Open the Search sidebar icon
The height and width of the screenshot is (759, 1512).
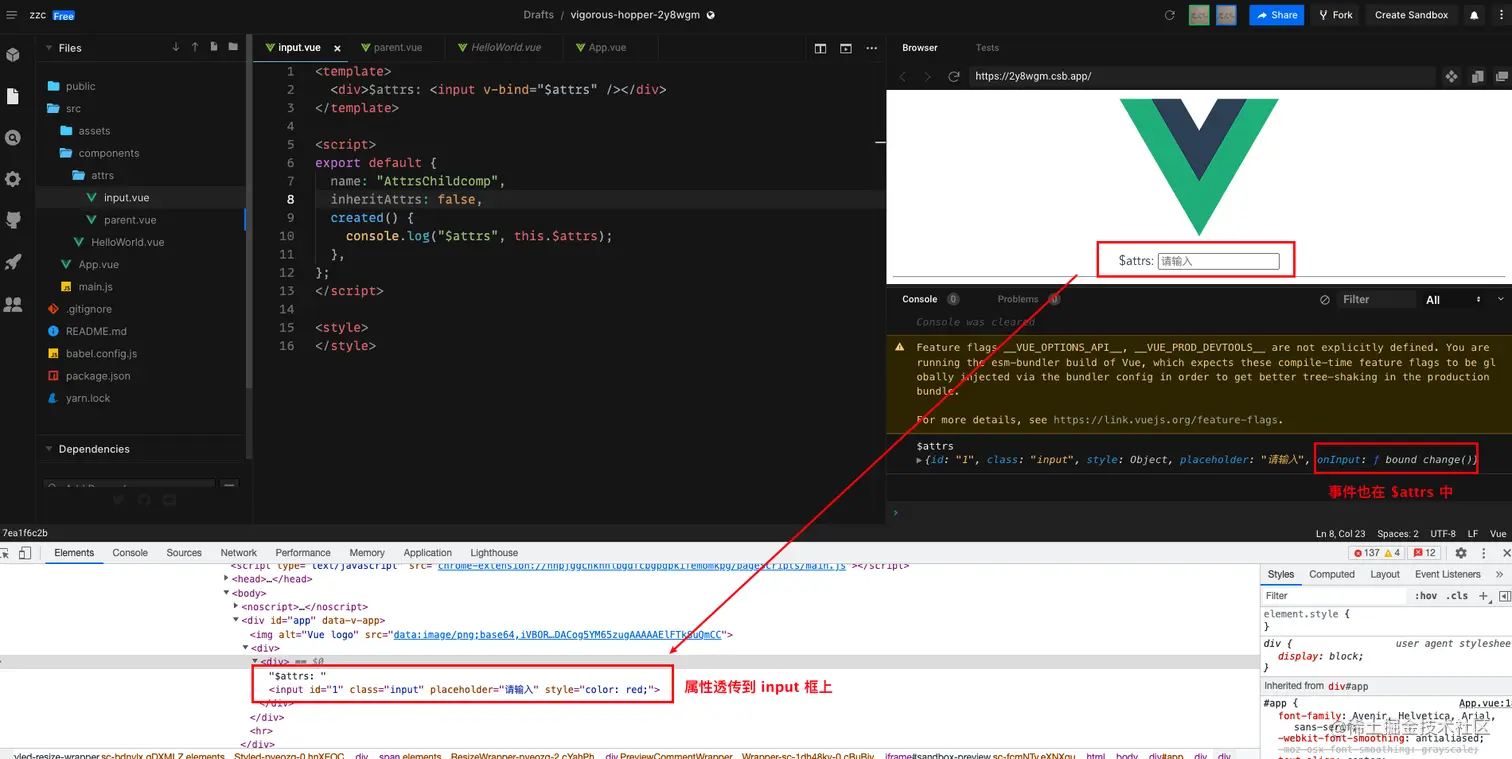point(13,138)
